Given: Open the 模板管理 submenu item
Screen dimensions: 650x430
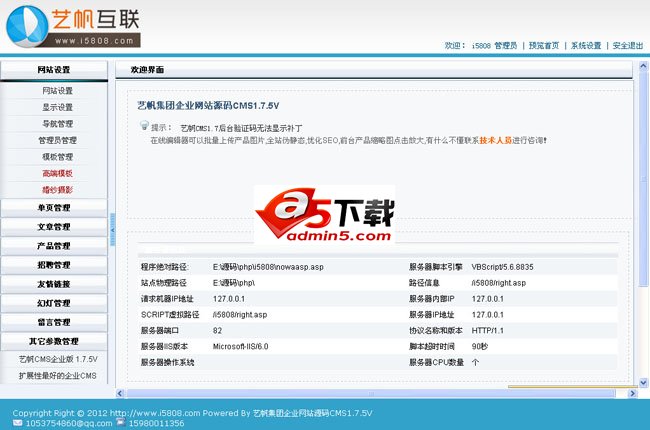Looking at the screenshot, I should (57, 157).
